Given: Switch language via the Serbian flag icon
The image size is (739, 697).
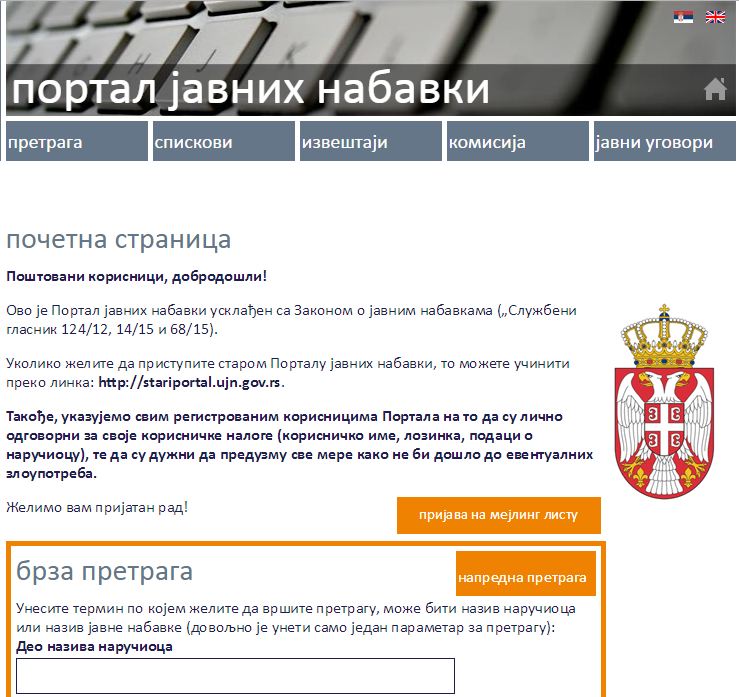Looking at the screenshot, I should click(x=683, y=17).
